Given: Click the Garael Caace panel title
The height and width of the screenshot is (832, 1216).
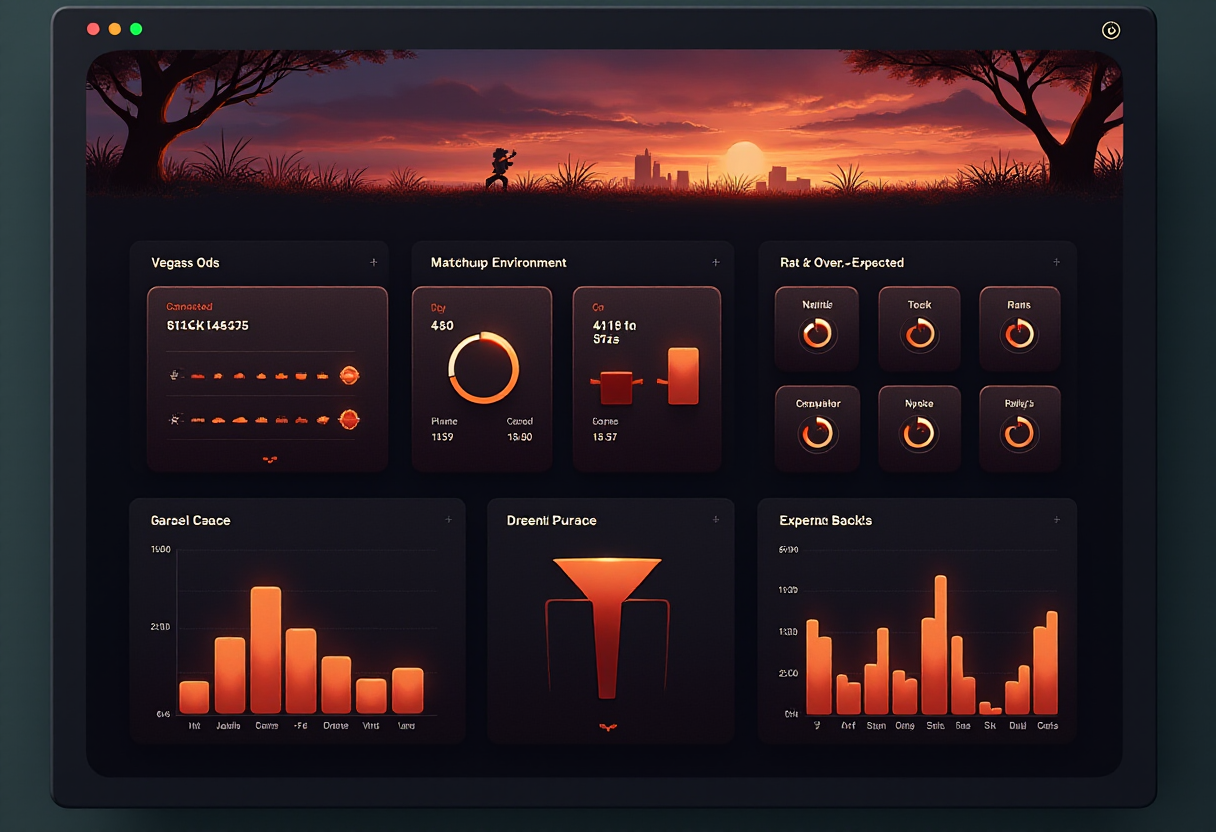Looking at the screenshot, I should click(191, 520).
